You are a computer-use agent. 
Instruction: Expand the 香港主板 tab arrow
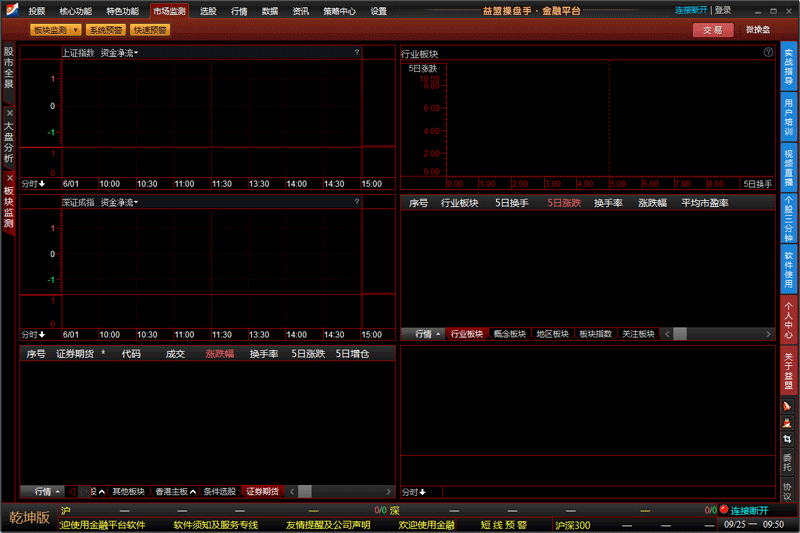[193, 492]
